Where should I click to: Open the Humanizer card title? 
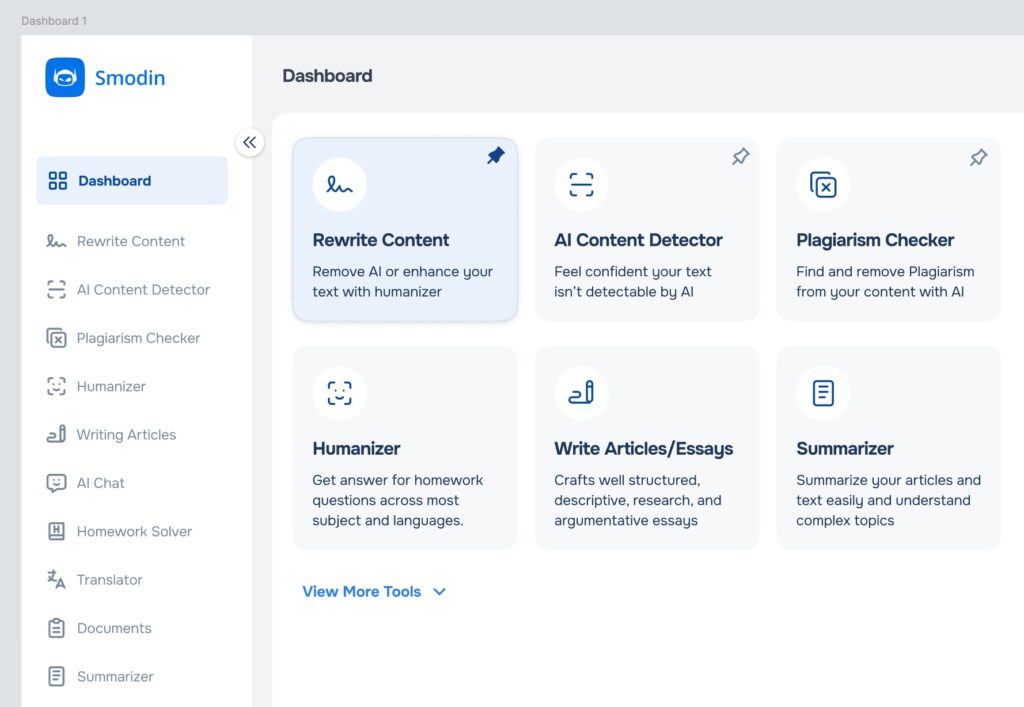point(357,448)
